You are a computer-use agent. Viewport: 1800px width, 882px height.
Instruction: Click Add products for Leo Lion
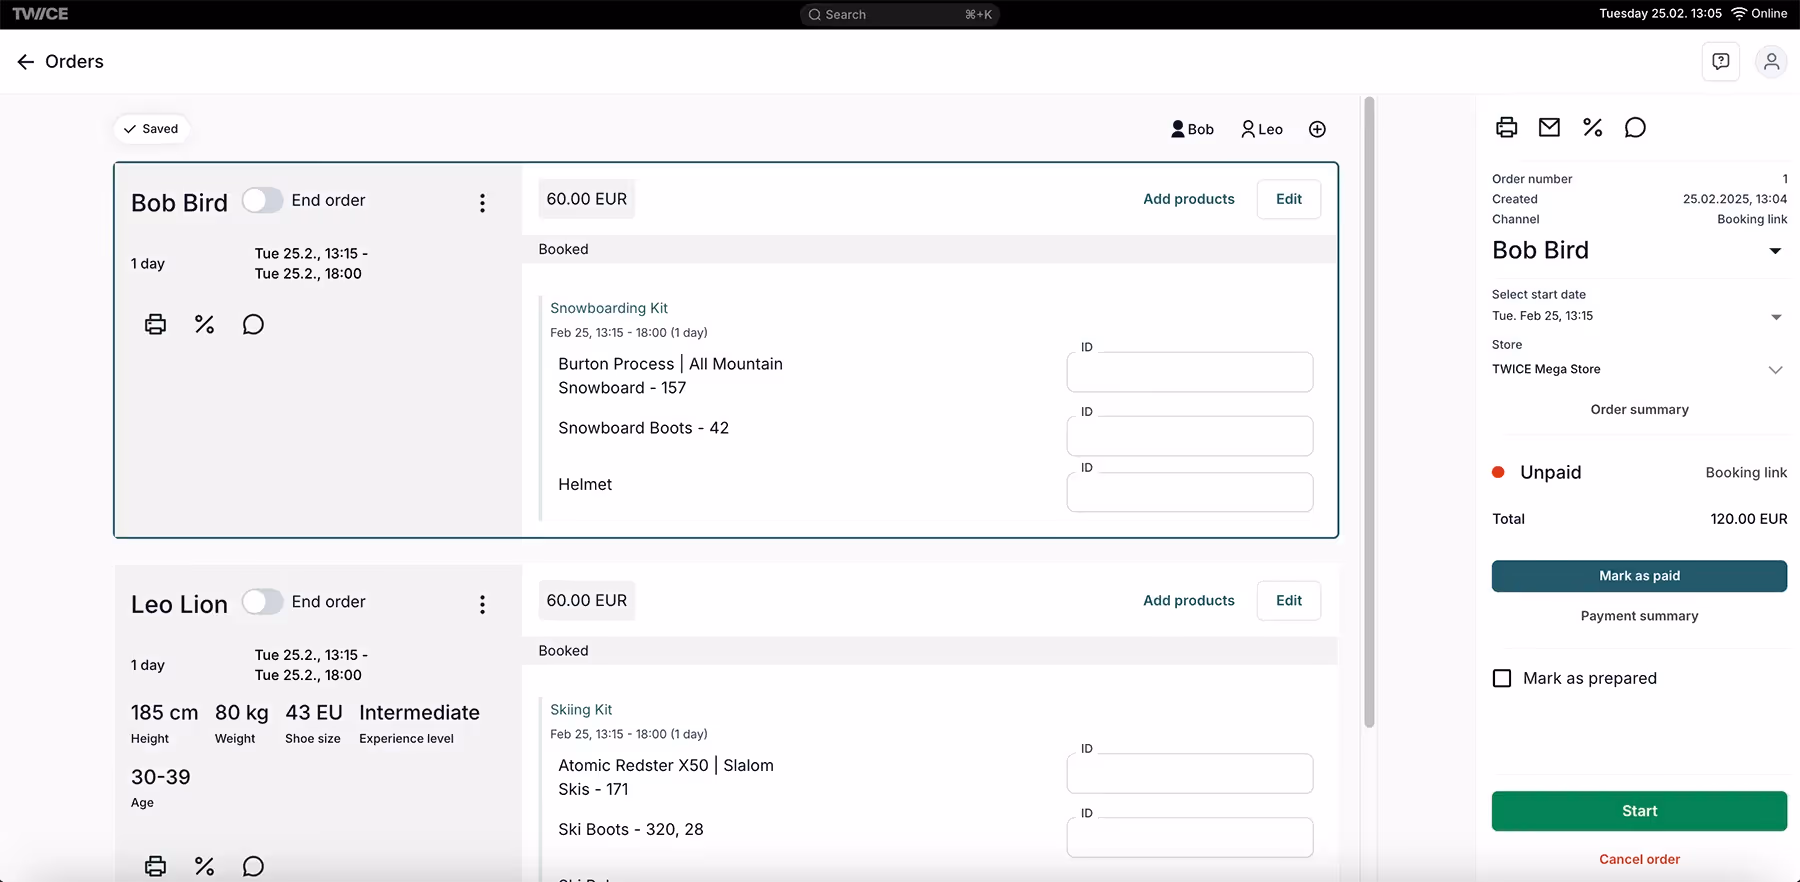[x=1189, y=600]
